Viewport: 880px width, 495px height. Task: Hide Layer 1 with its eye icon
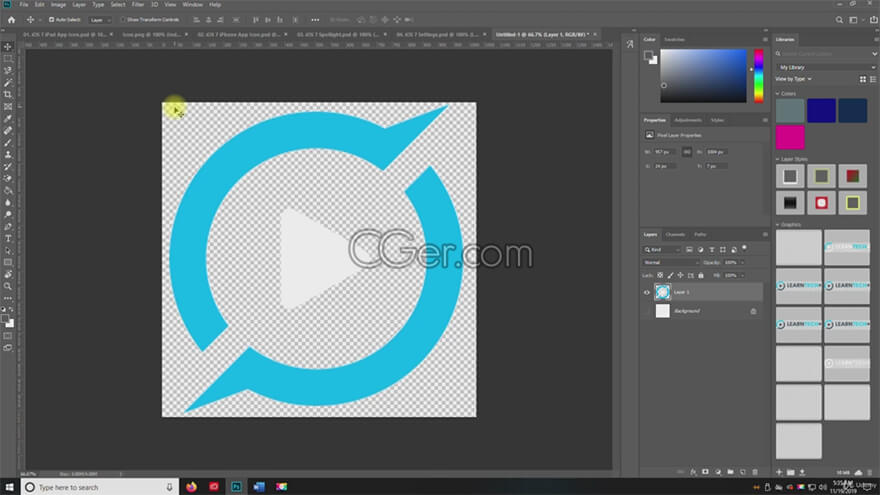(647, 292)
